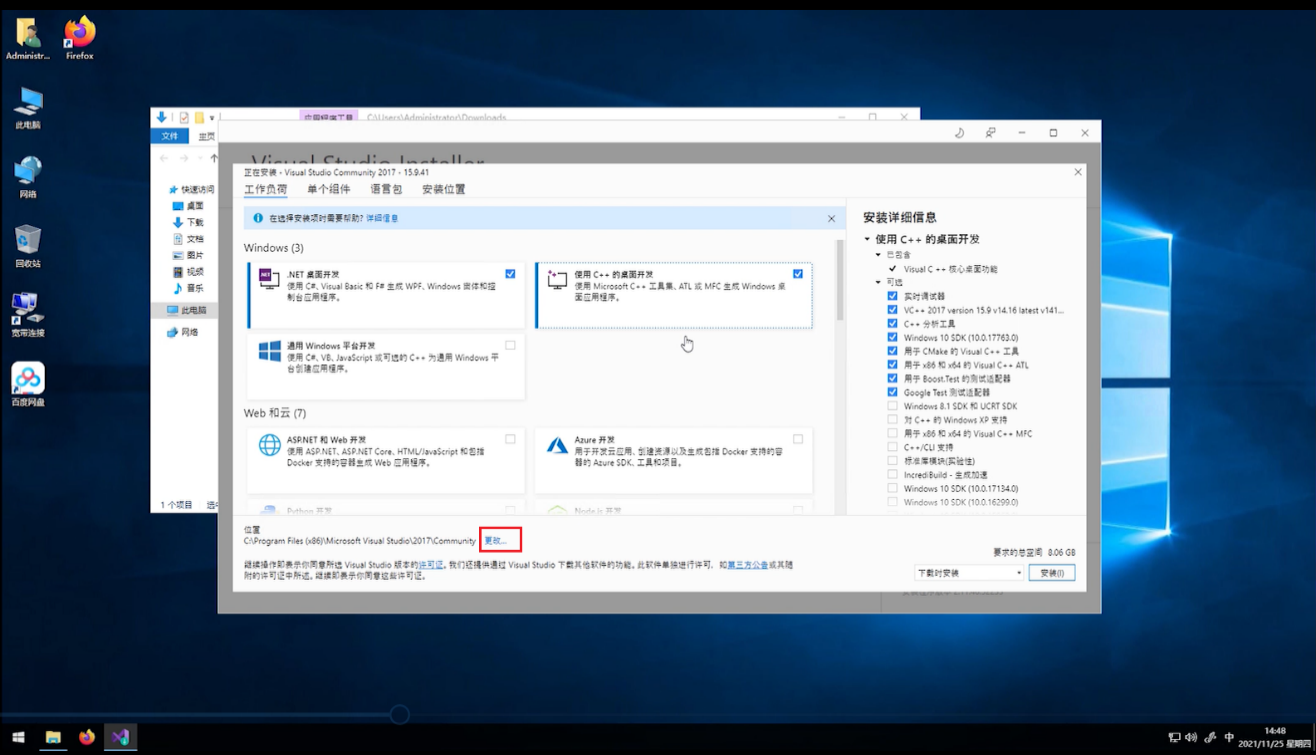Image resolution: width=1316 pixels, height=755 pixels.
Task: Open File Explorer from the taskbar
Action: click(53, 738)
